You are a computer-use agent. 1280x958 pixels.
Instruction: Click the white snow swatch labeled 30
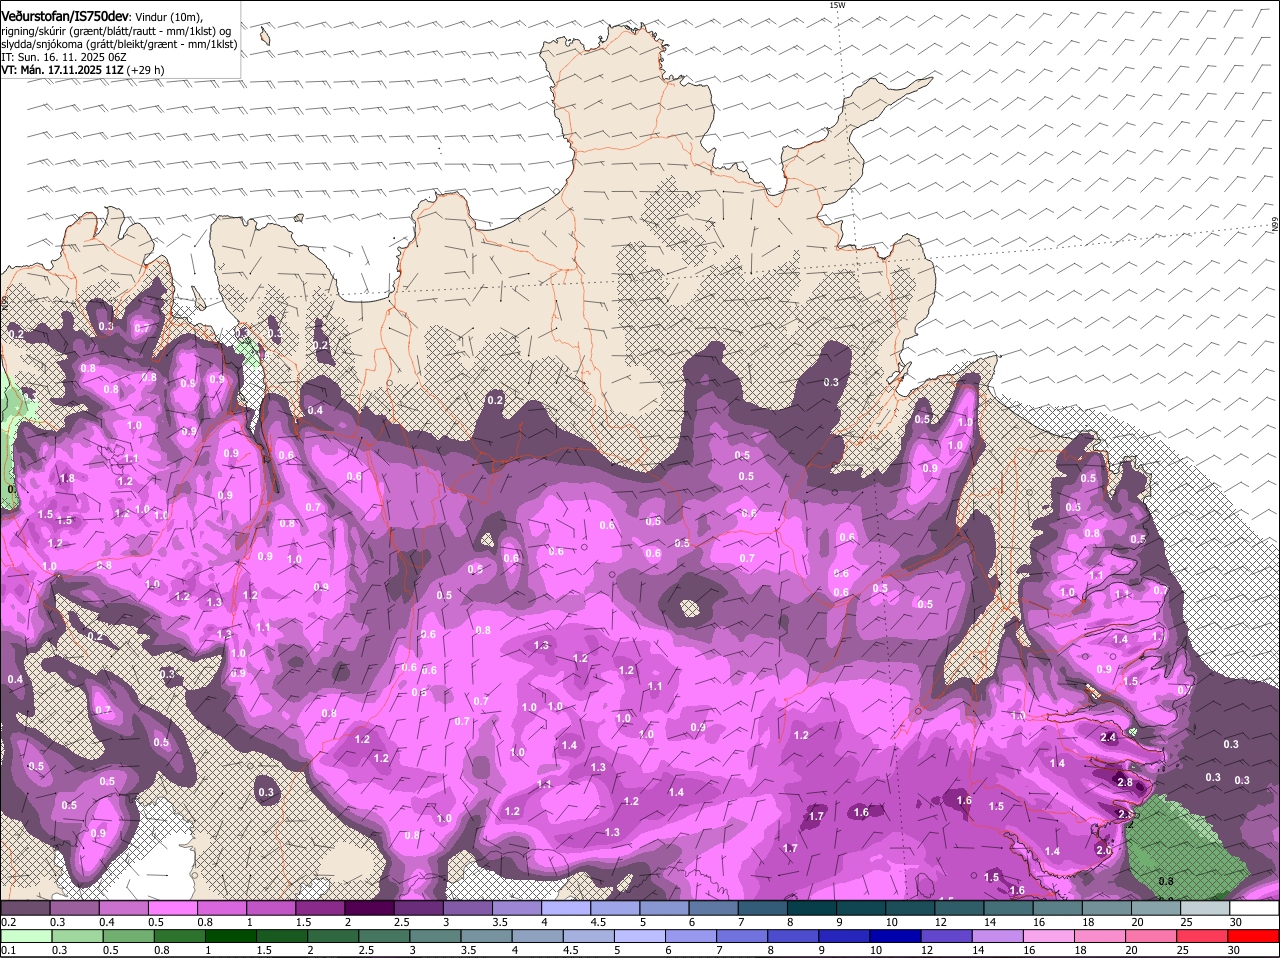[1253, 908]
